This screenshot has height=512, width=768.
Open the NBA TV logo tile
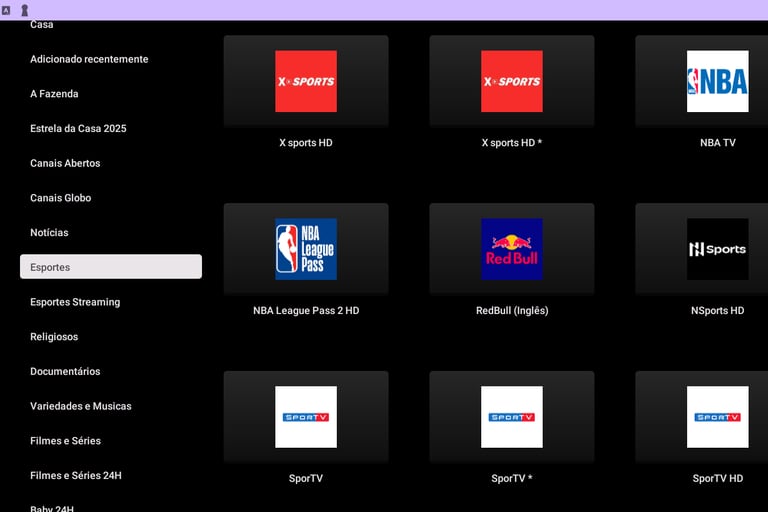click(702, 81)
